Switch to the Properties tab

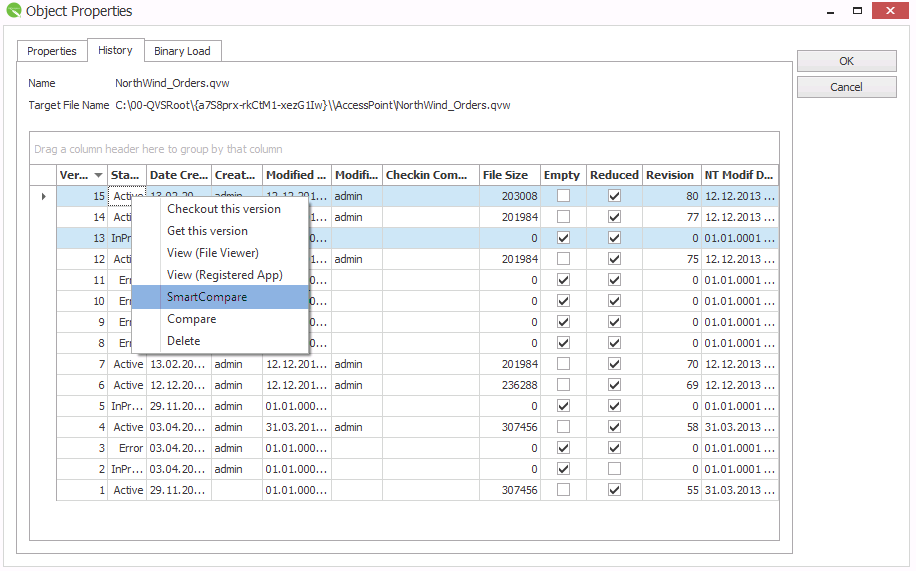pyautogui.click(x=52, y=51)
